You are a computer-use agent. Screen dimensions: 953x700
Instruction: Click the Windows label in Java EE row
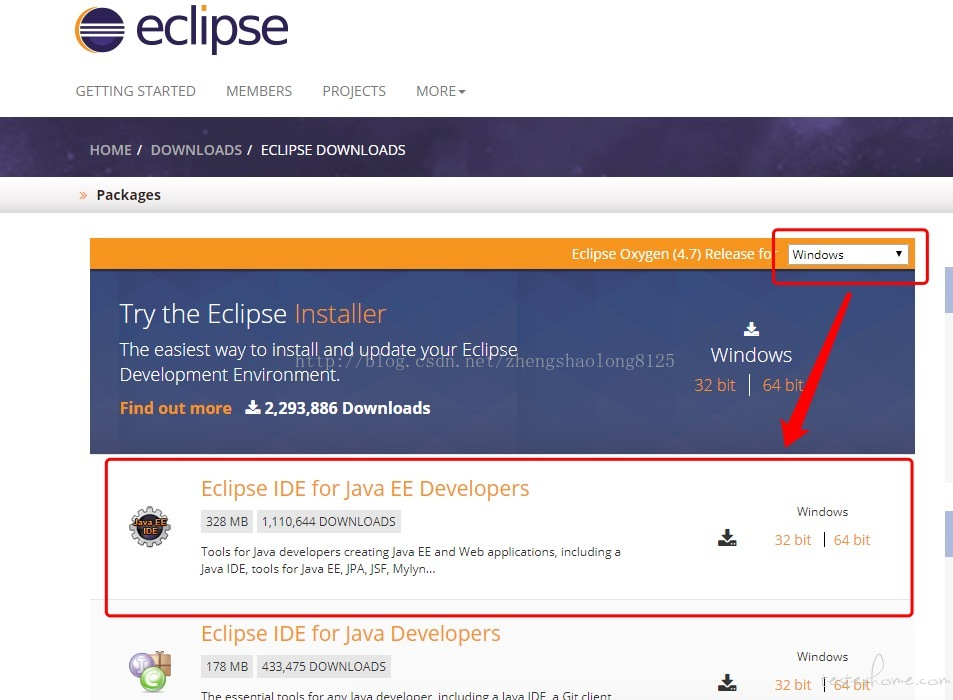[x=822, y=512]
